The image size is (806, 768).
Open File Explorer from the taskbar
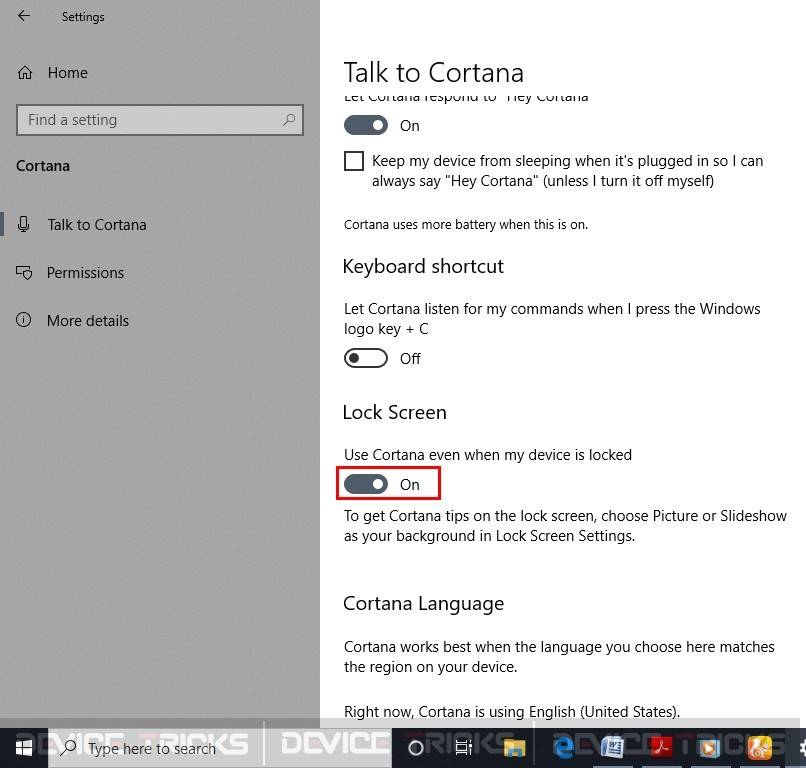point(513,747)
